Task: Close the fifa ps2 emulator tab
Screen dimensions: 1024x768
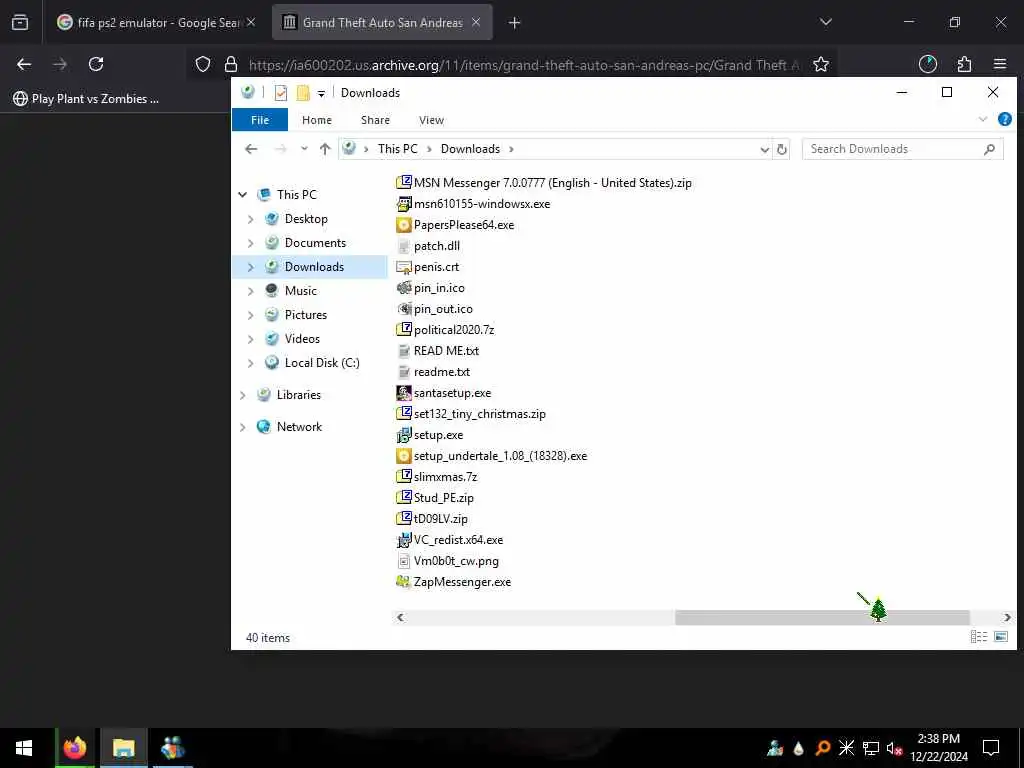Action: coord(251,22)
